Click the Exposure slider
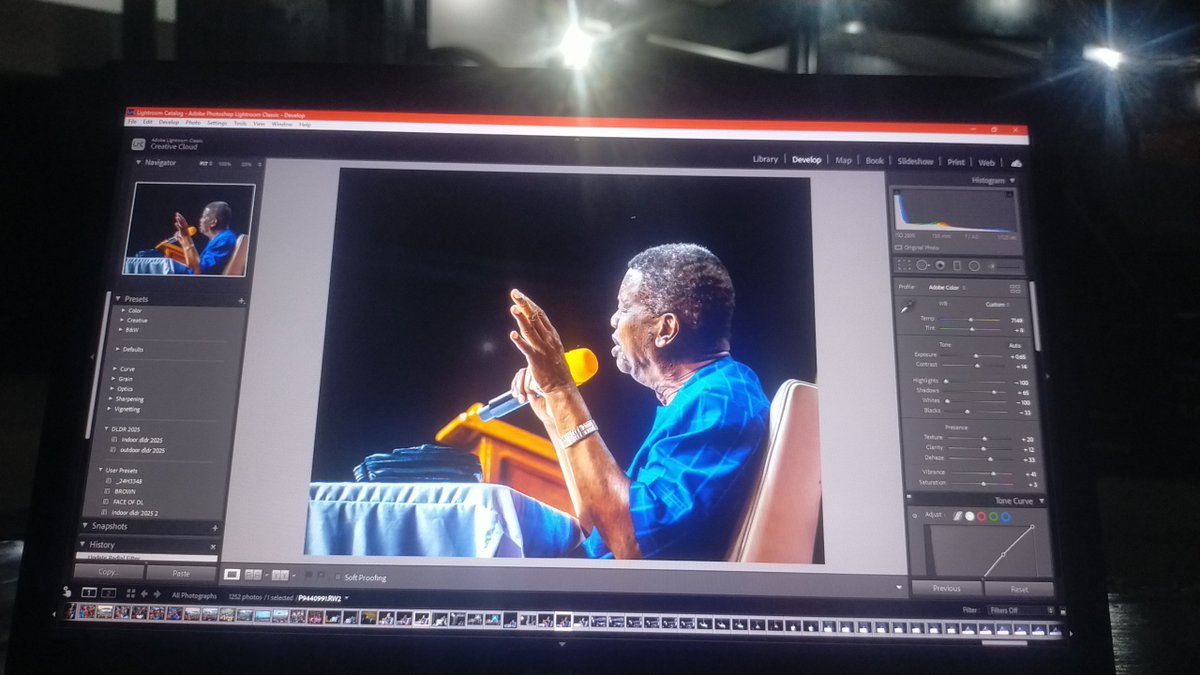Screen dimensions: 1200x675 click(974, 354)
